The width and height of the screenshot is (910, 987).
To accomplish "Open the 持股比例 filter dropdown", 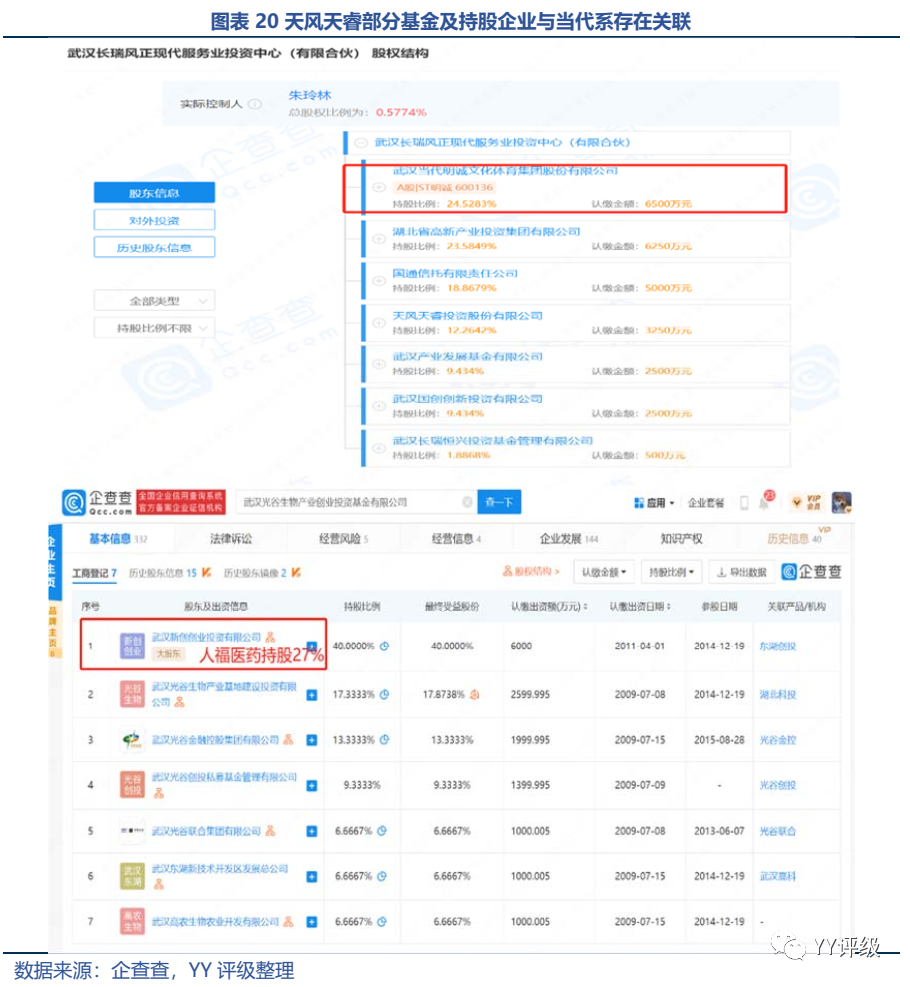I will (671, 572).
